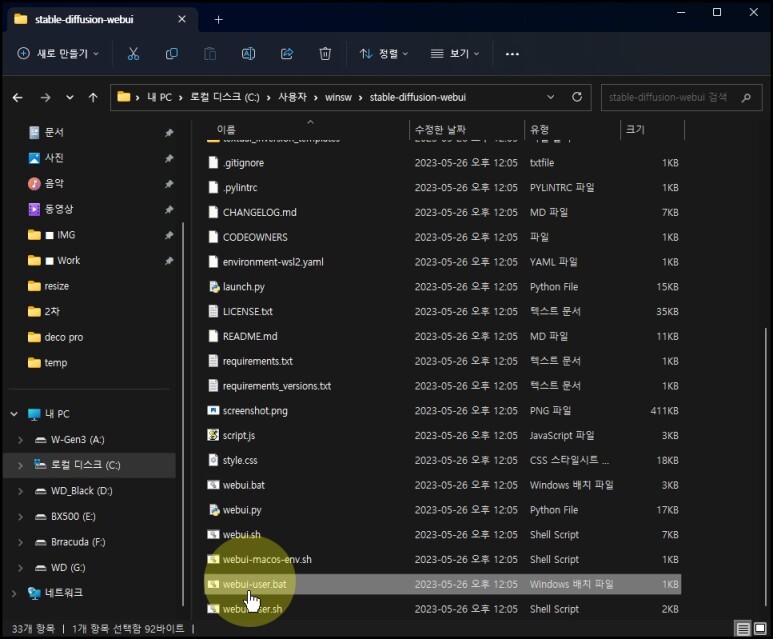Viewport: 773px width, 639px height.
Task: Click the search magnifier icon
Action: 746,98
